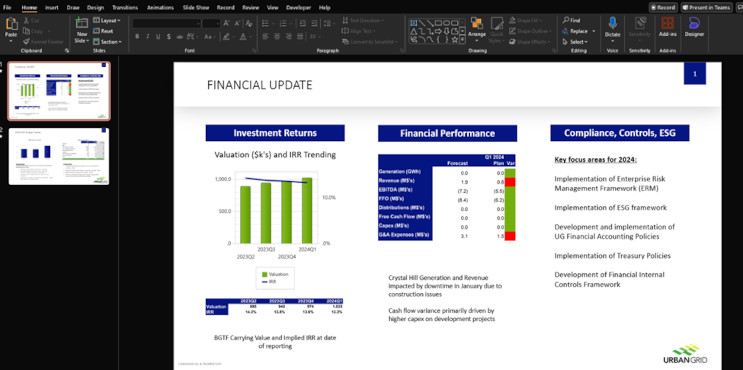This screenshot has height=370, width=743.
Task: Select slide 1 thumbnail
Action: (59, 90)
